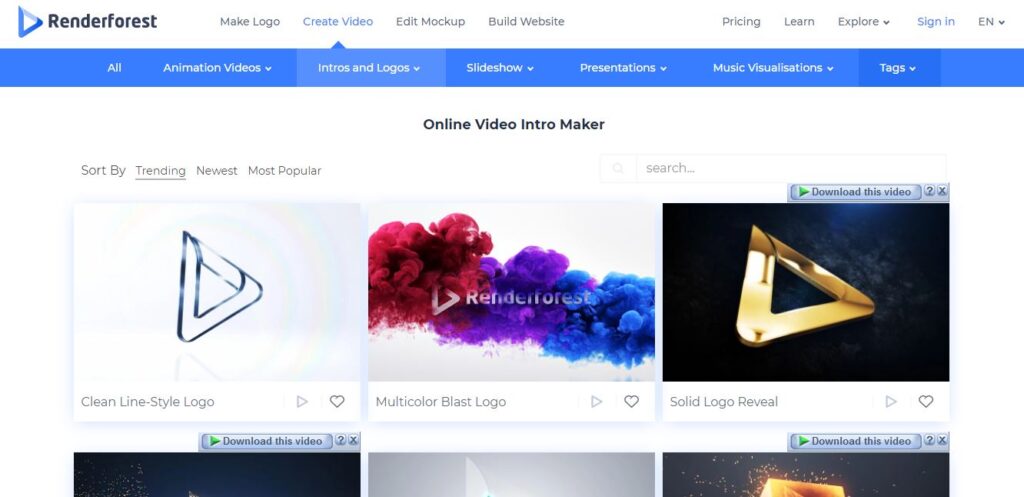
Task: Open help icon on bottom-right card download bar
Action: tap(929, 441)
